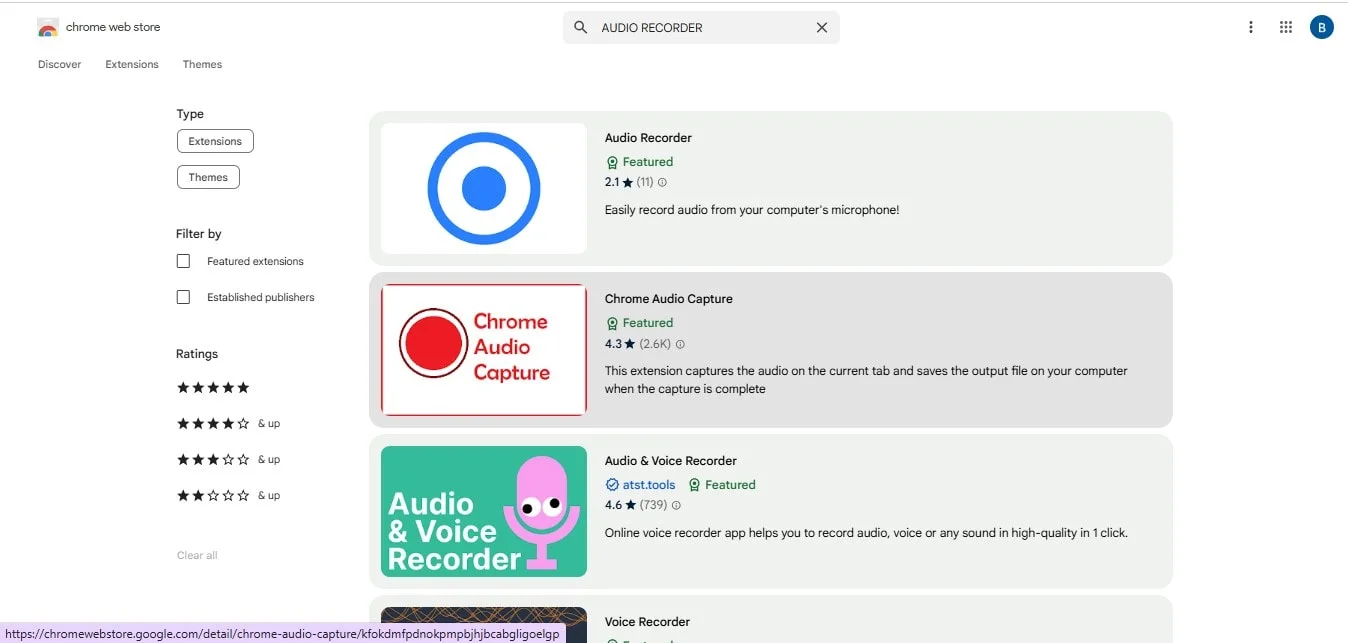Filter by two stars & up
Screen dimensions: 1348x643
pyautogui.click(x=228, y=496)
